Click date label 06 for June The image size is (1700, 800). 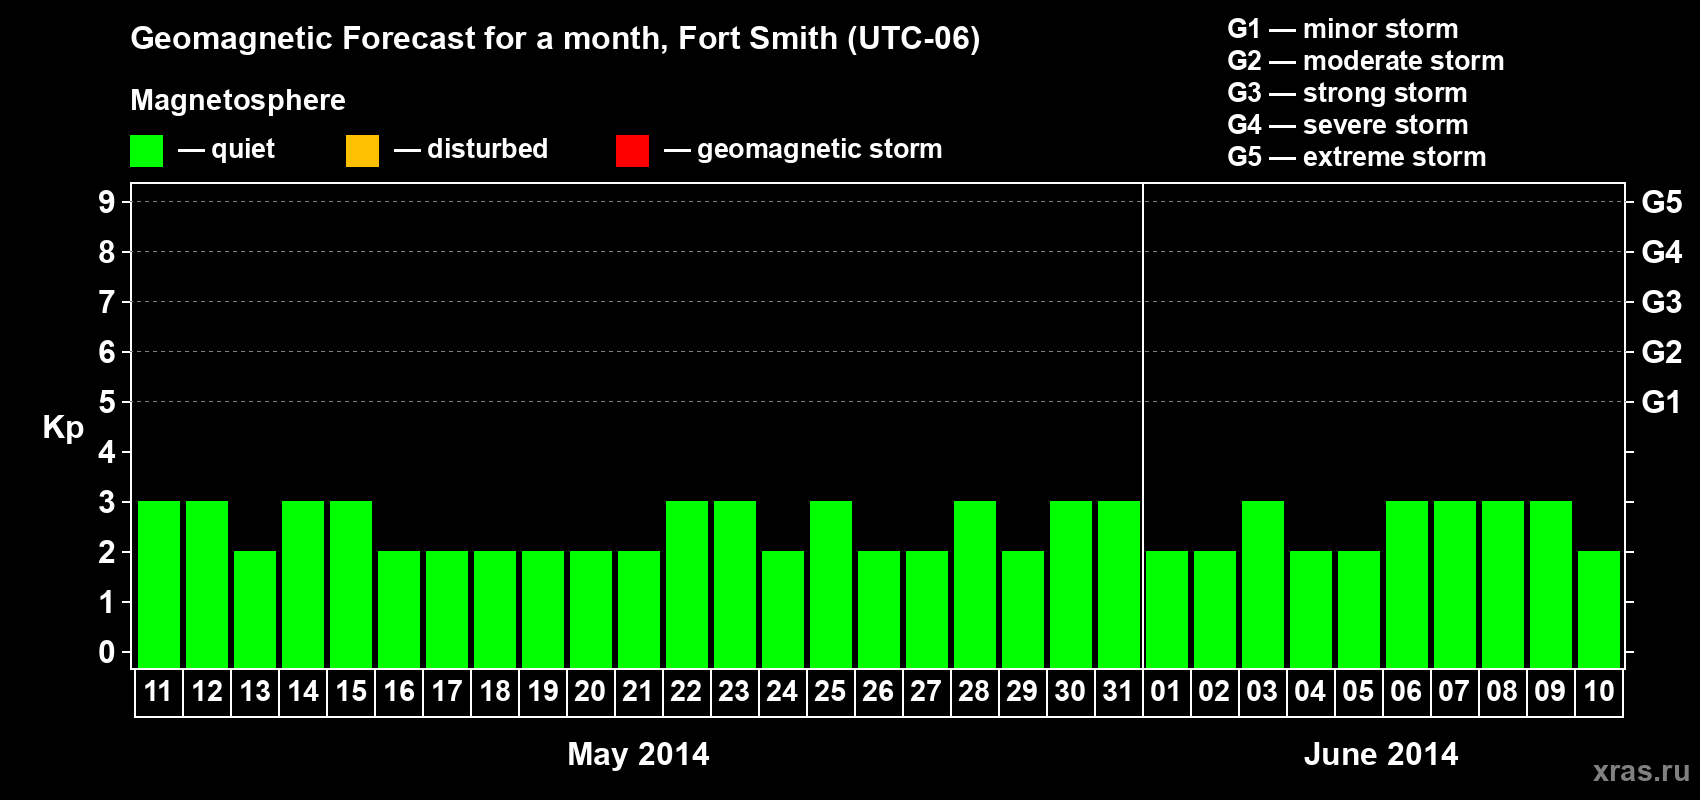click(1406, 692)
